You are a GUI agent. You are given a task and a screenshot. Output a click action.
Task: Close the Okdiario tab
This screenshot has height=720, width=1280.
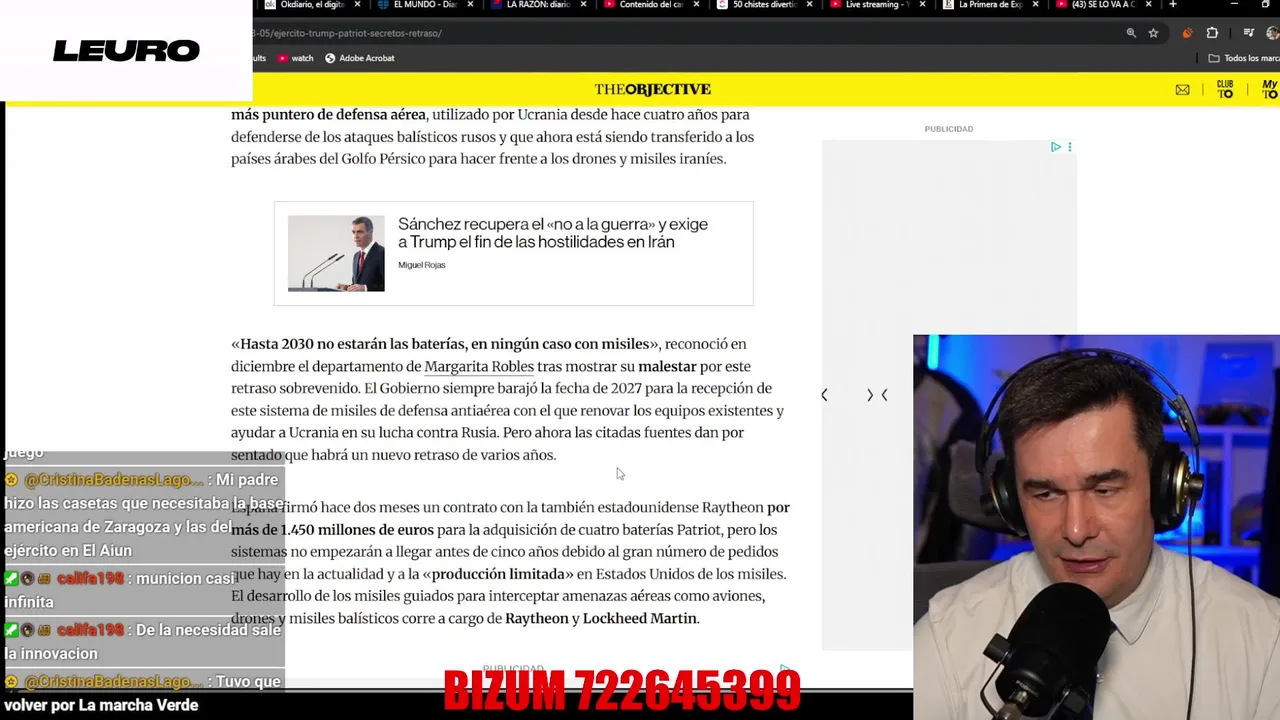point(357,5)
